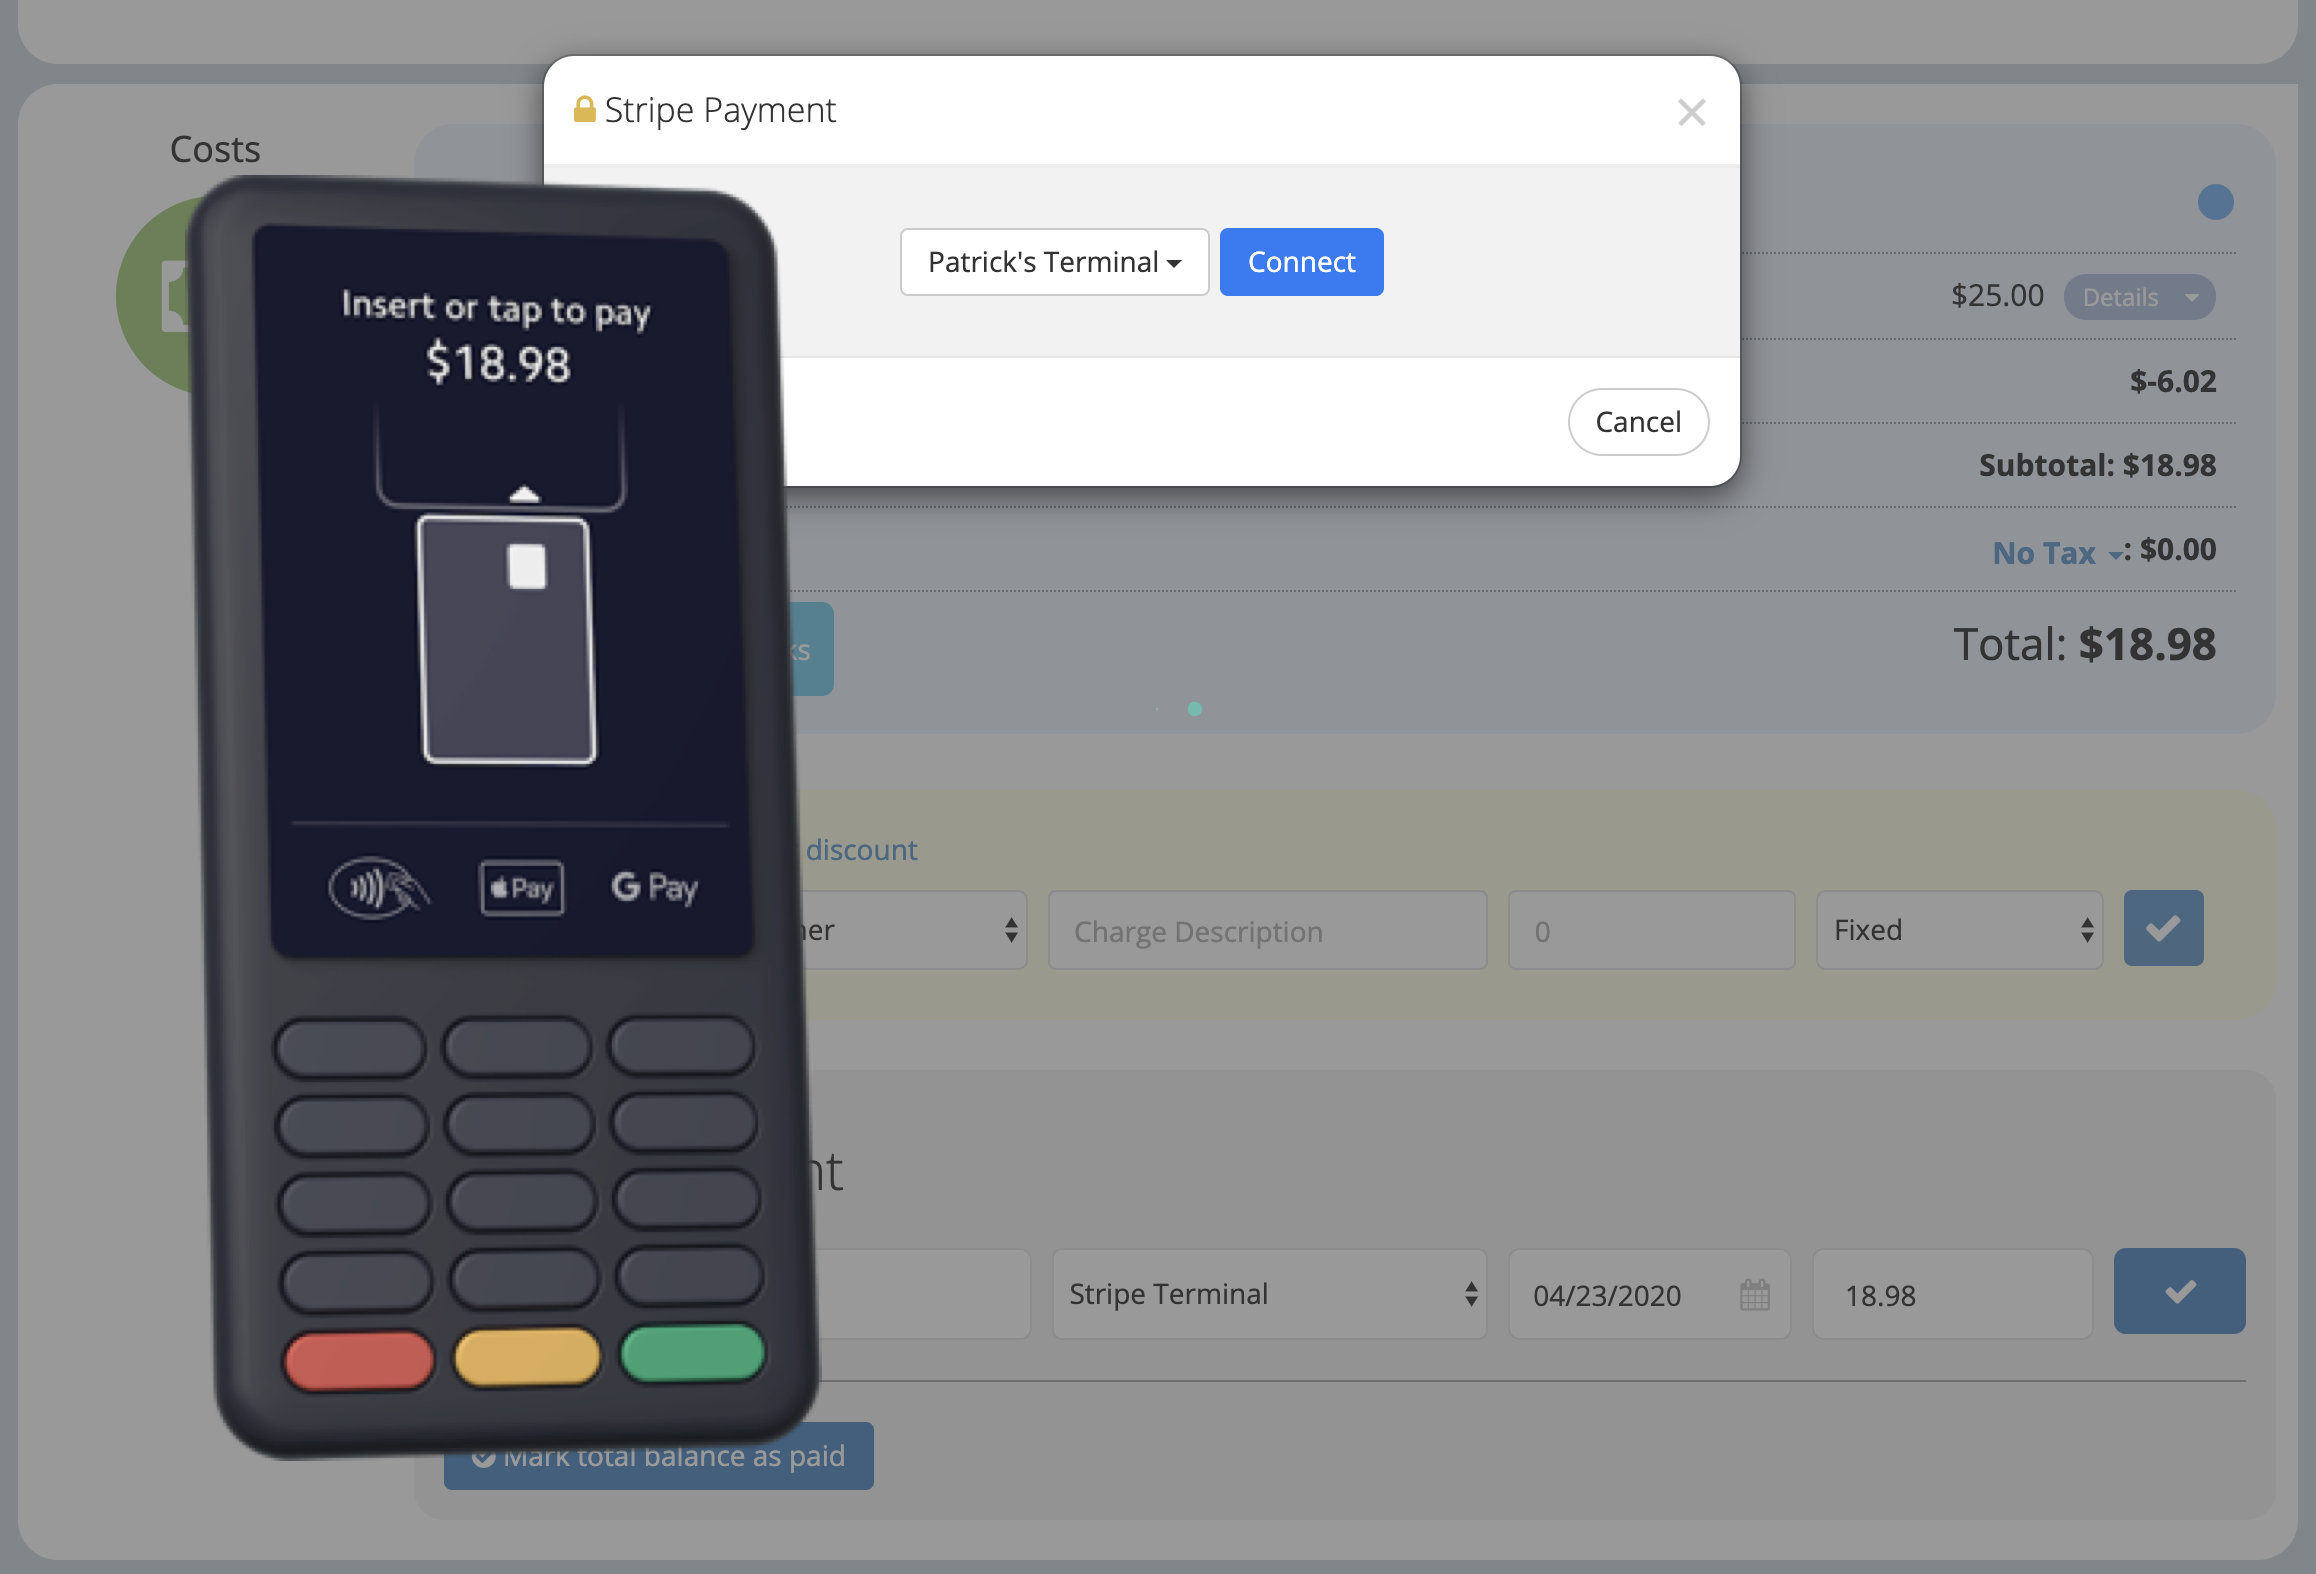This screenshot has height=1574, width=2316.
Task: Click the $18.98 amount on terminal screen
Action: click(x=498, y=363)
